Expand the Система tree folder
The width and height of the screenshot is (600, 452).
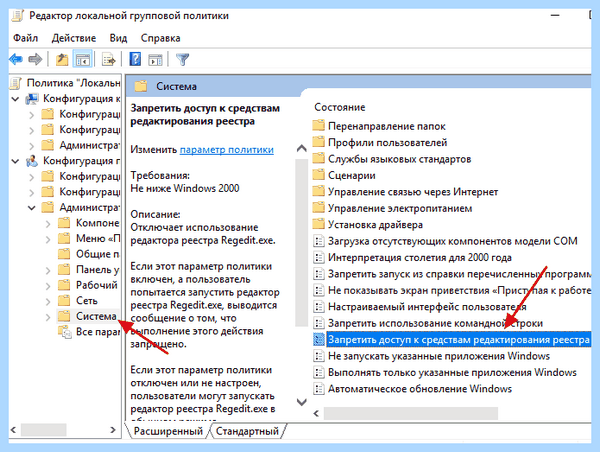(48, 317)
